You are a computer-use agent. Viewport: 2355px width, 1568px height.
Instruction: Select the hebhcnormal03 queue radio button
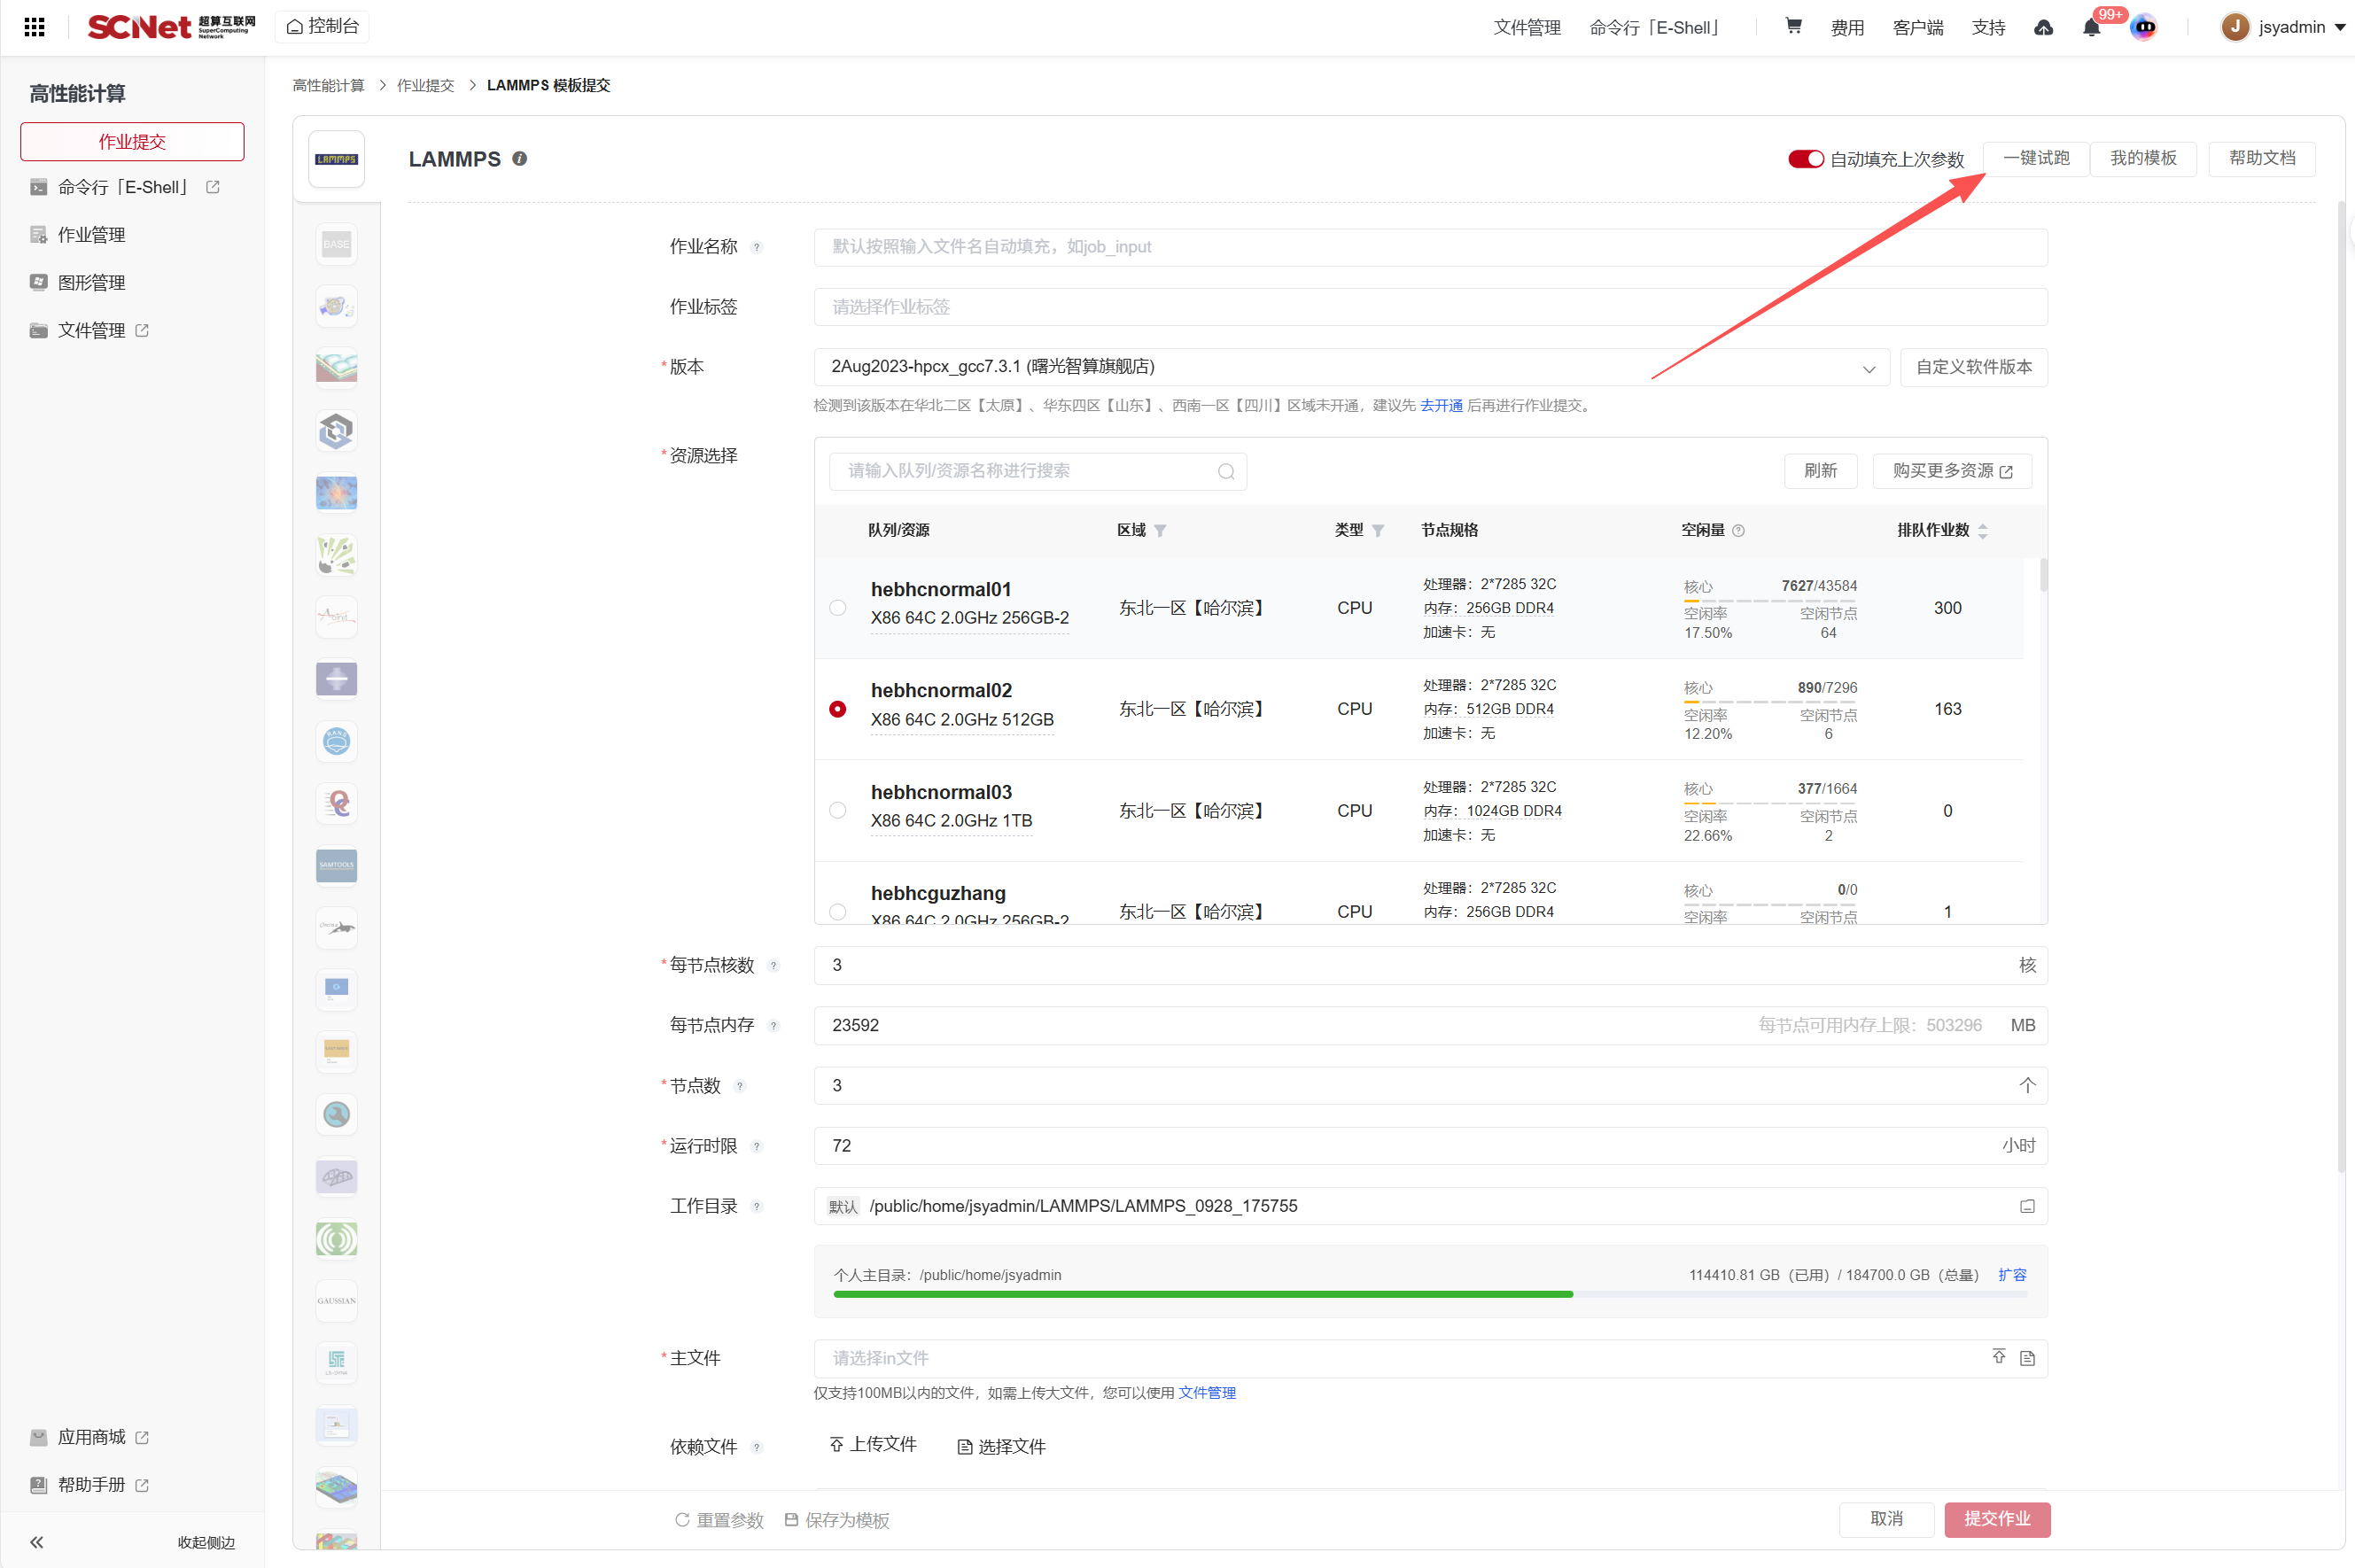pyautogui.click(x=838, y=811)
